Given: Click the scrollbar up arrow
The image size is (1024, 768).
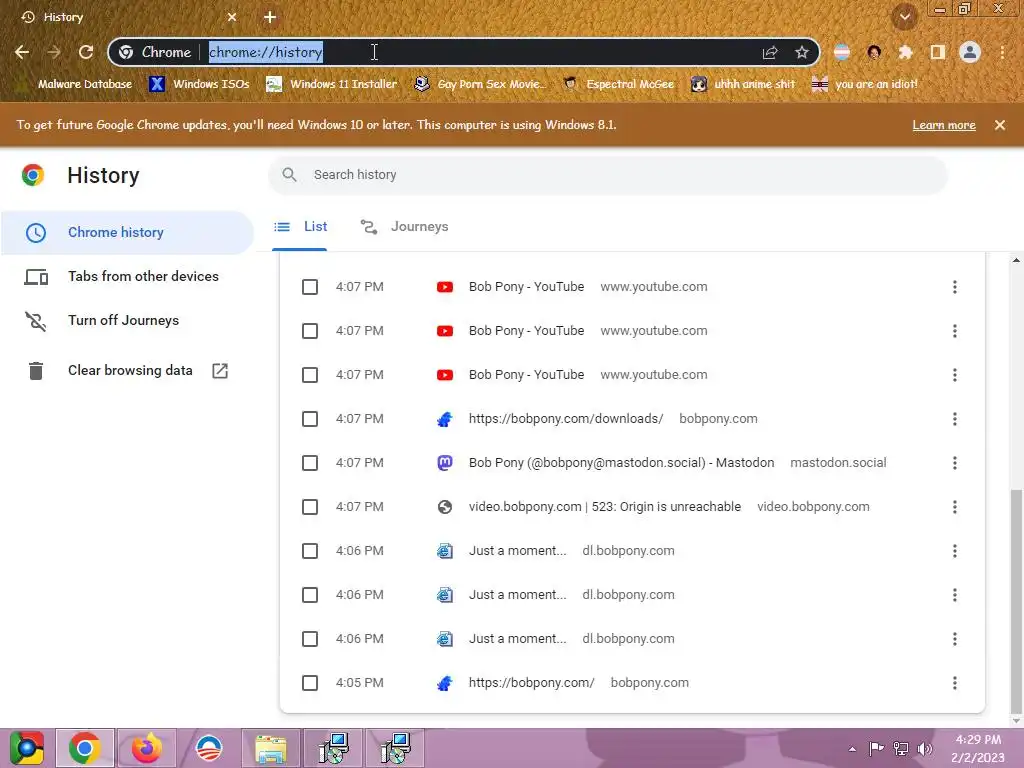Looking at the screenshot, I should (1016, 261).
